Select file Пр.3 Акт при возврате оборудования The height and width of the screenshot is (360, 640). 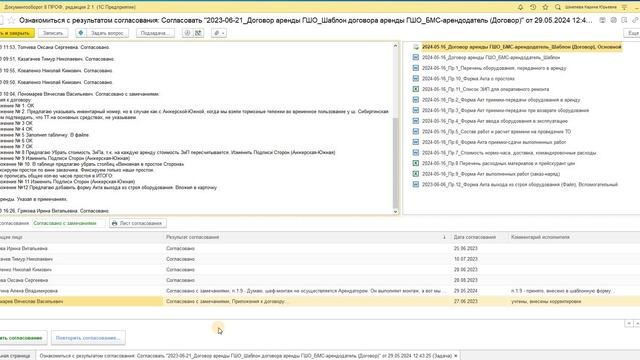click(505, 111)
